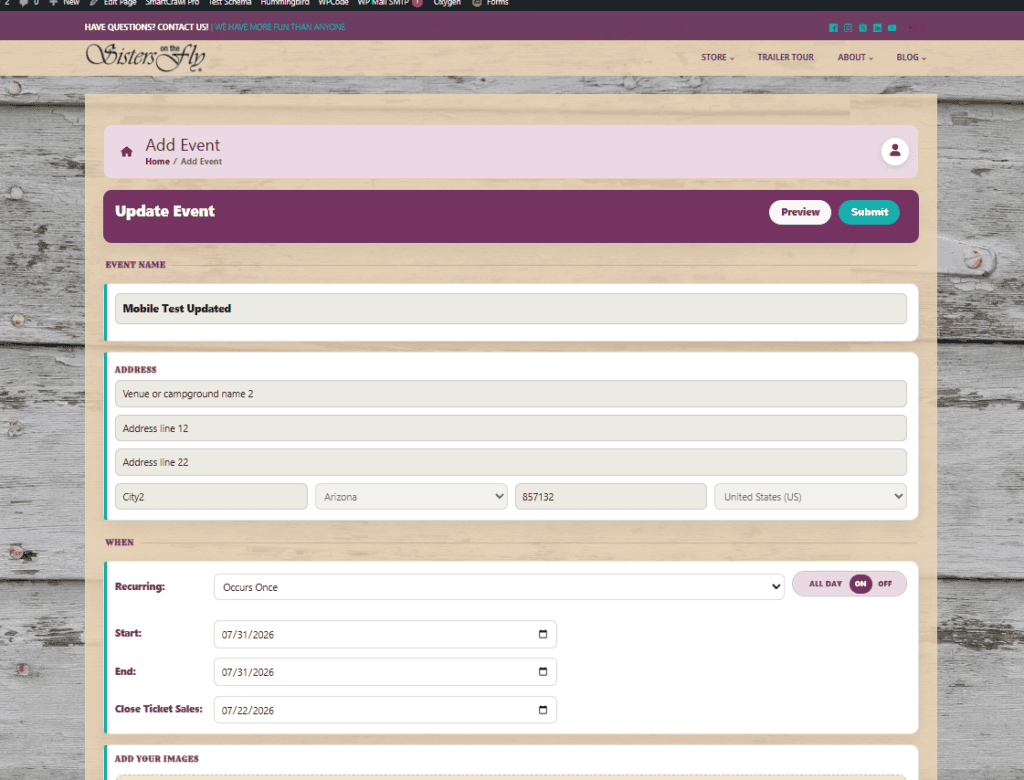
Task: Go to TRAILER TOUR page
Action: (x=786, y=57)
